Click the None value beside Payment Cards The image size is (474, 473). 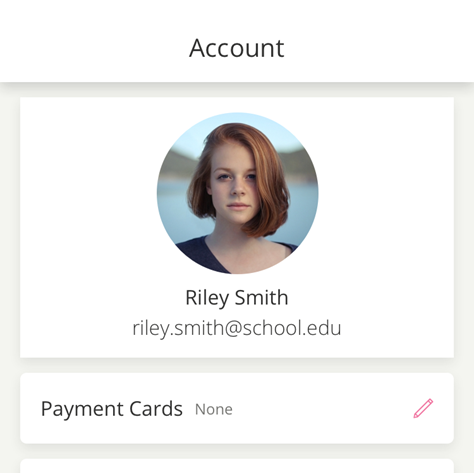pos(214,409)
